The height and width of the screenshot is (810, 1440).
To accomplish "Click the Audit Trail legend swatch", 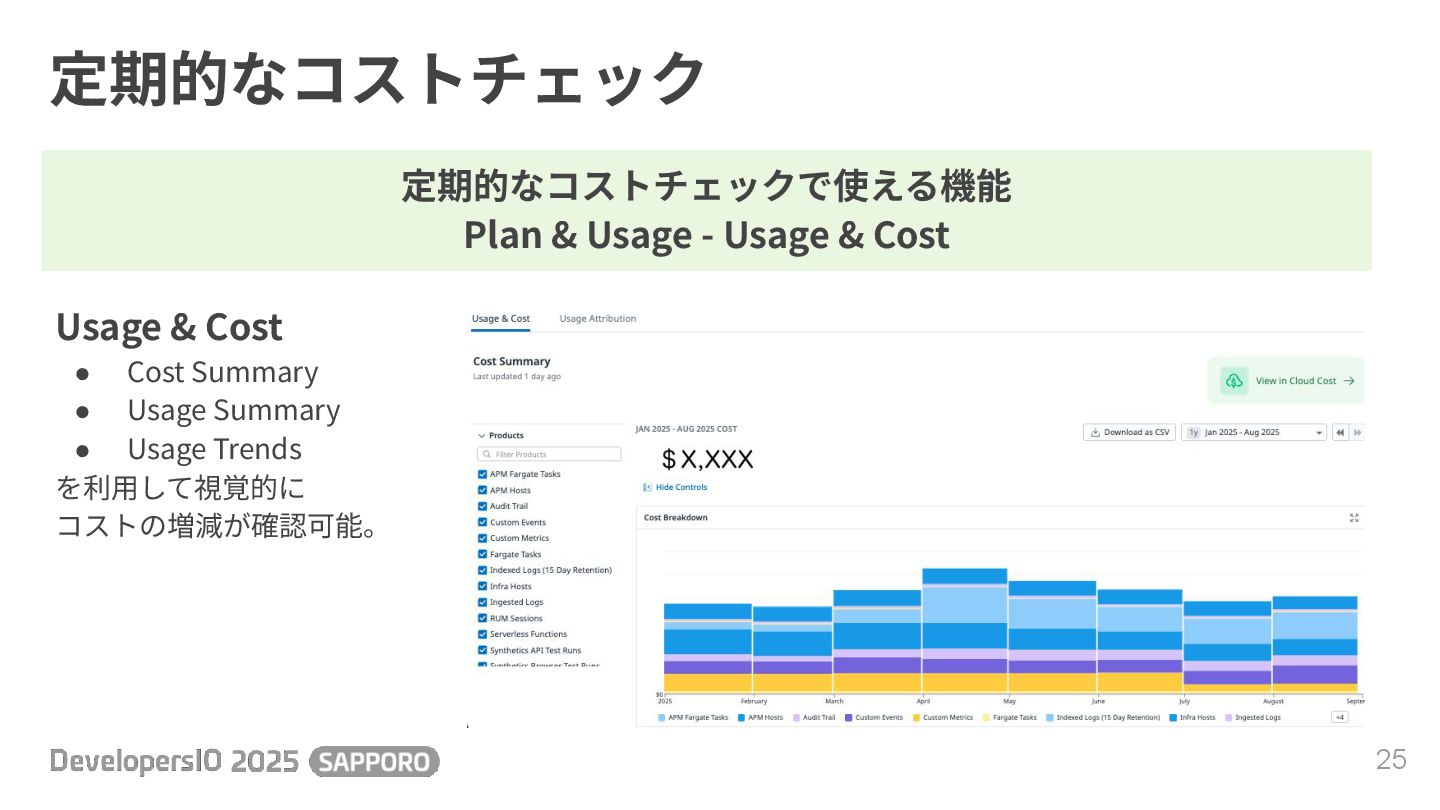I will point(797,718).
